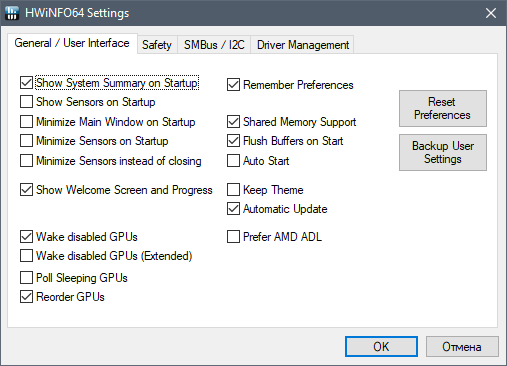Viewport: 507px width, 366px height.
Task: Click the Reset Preferences button
Action: 443,108
